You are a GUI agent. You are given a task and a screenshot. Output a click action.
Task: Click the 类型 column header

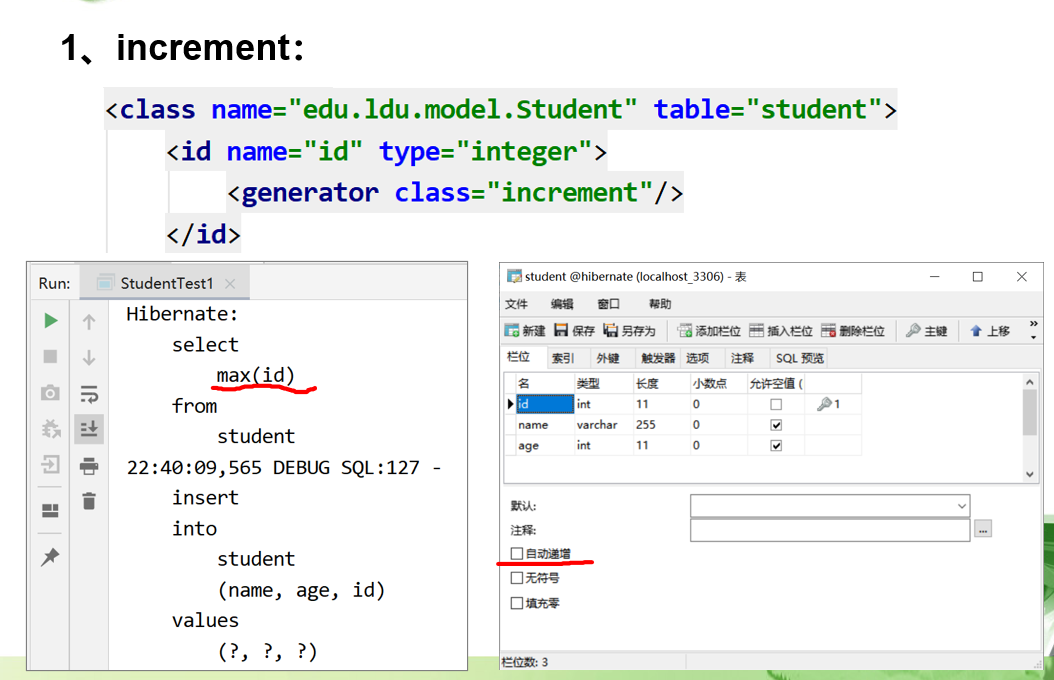pos(604,383)
